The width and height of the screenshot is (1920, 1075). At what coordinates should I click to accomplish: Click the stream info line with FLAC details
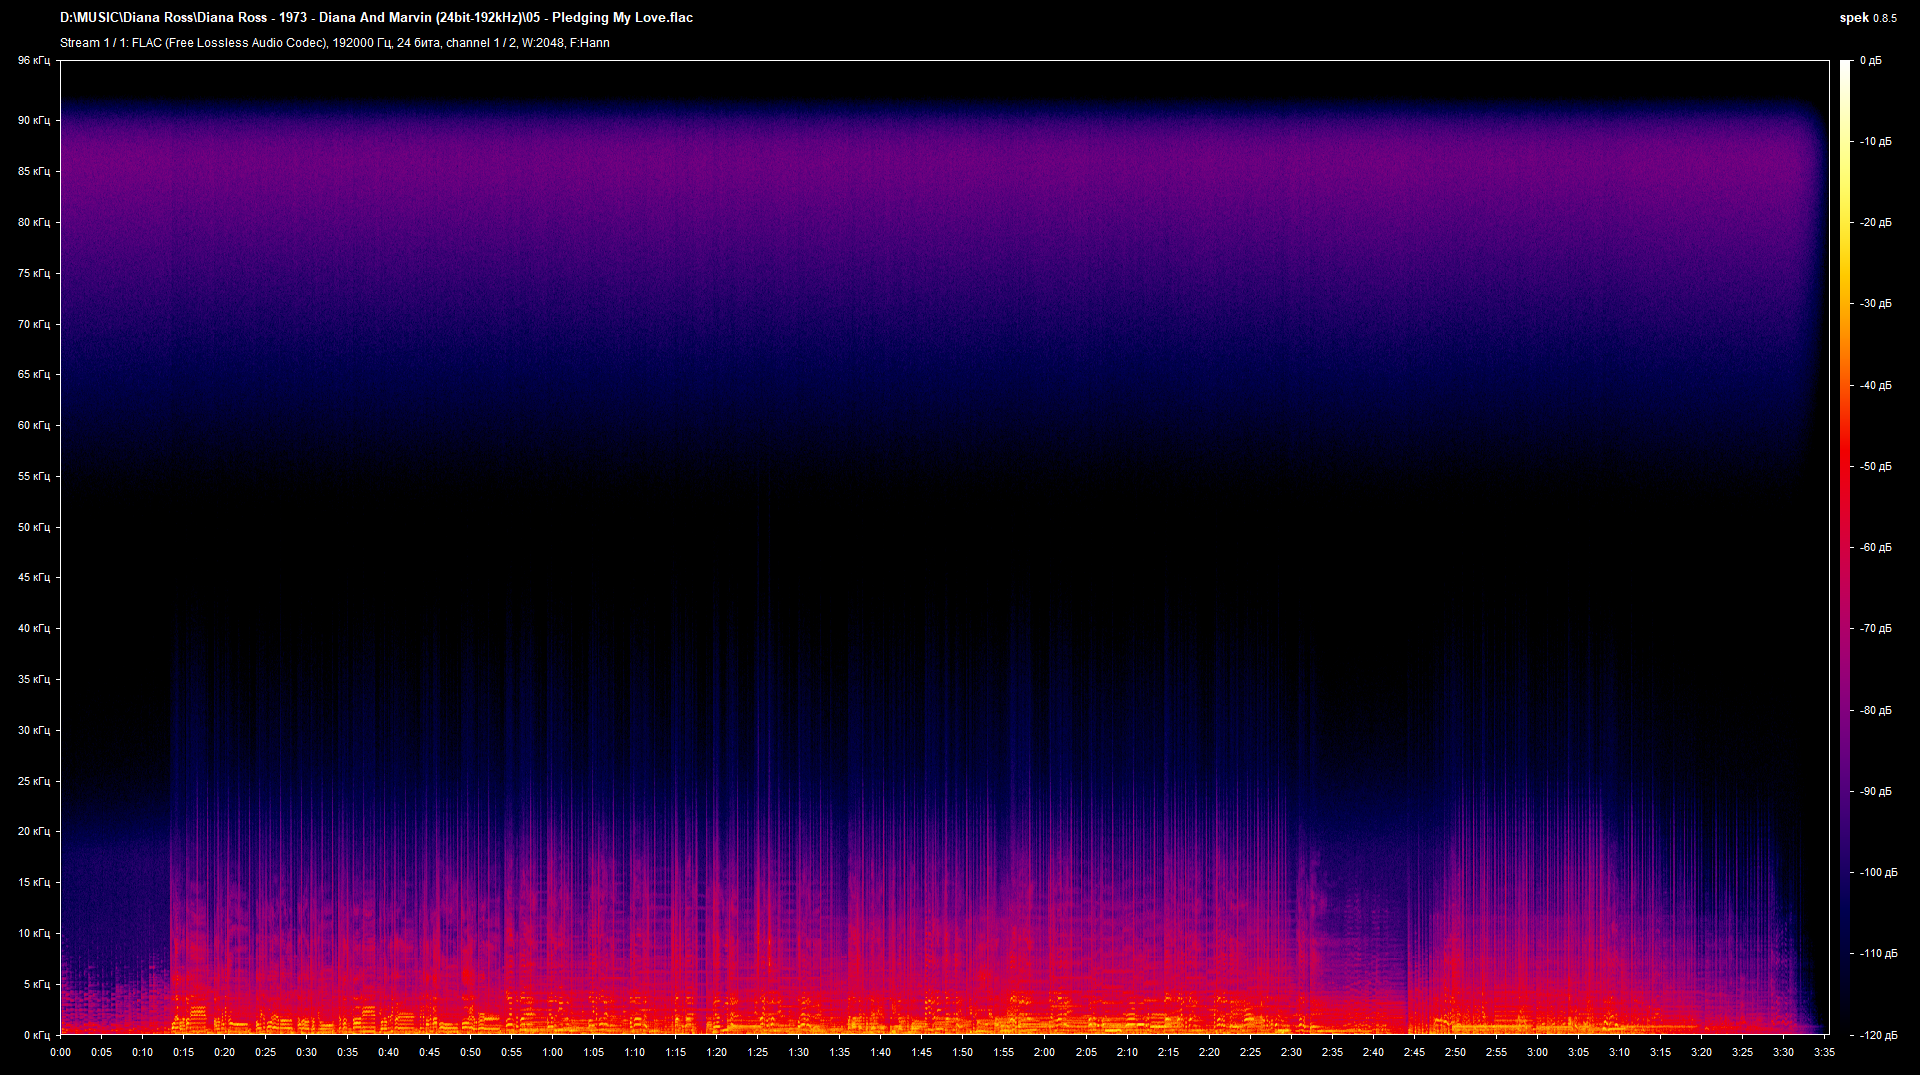coord(334,43)
